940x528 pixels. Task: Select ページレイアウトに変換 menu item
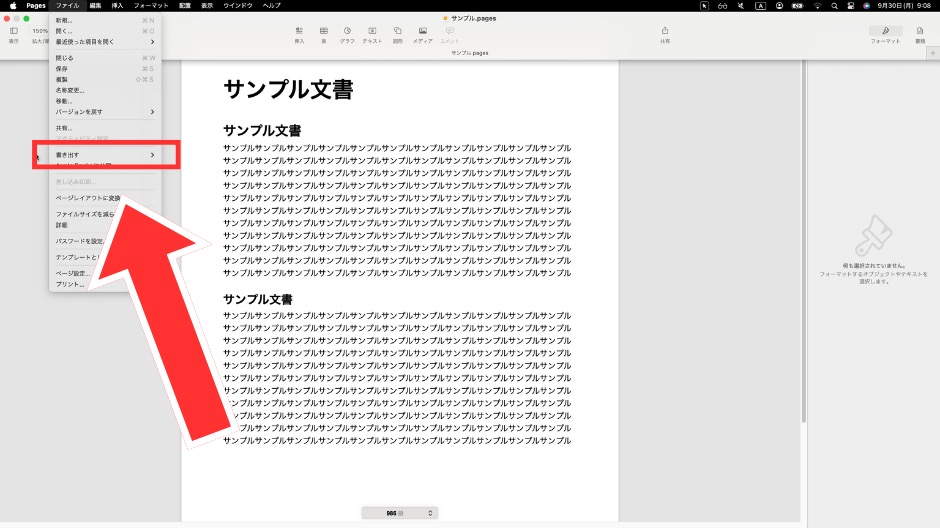tap(88, 198)
